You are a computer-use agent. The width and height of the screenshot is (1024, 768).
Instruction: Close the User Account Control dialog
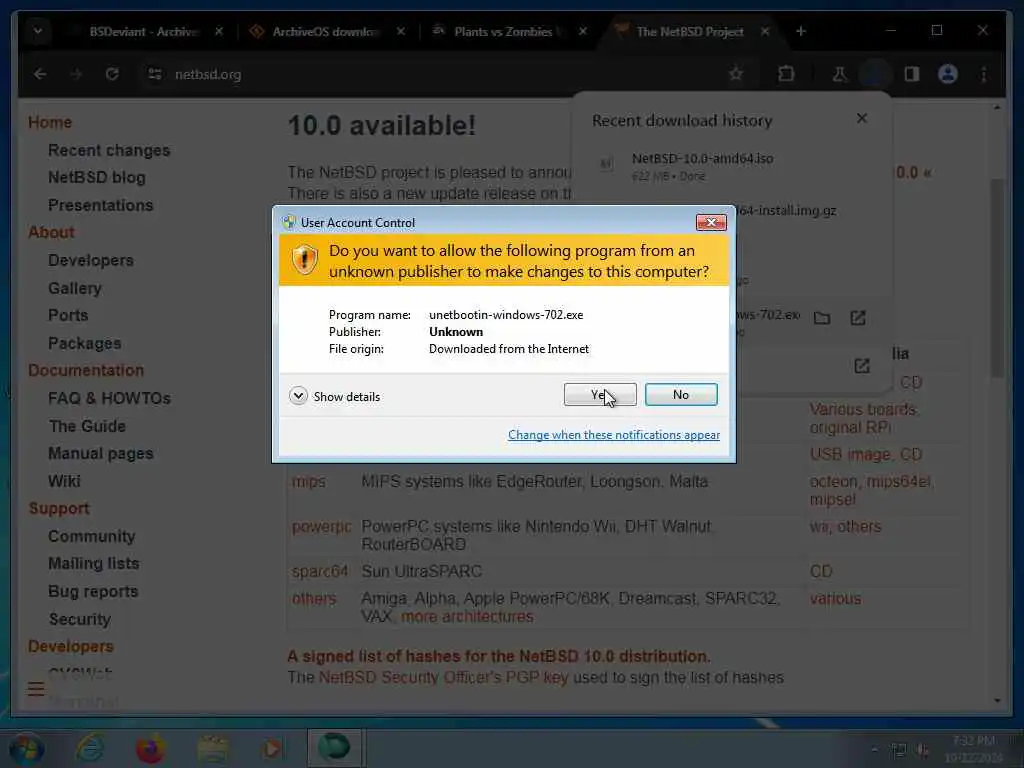(711, 223)
